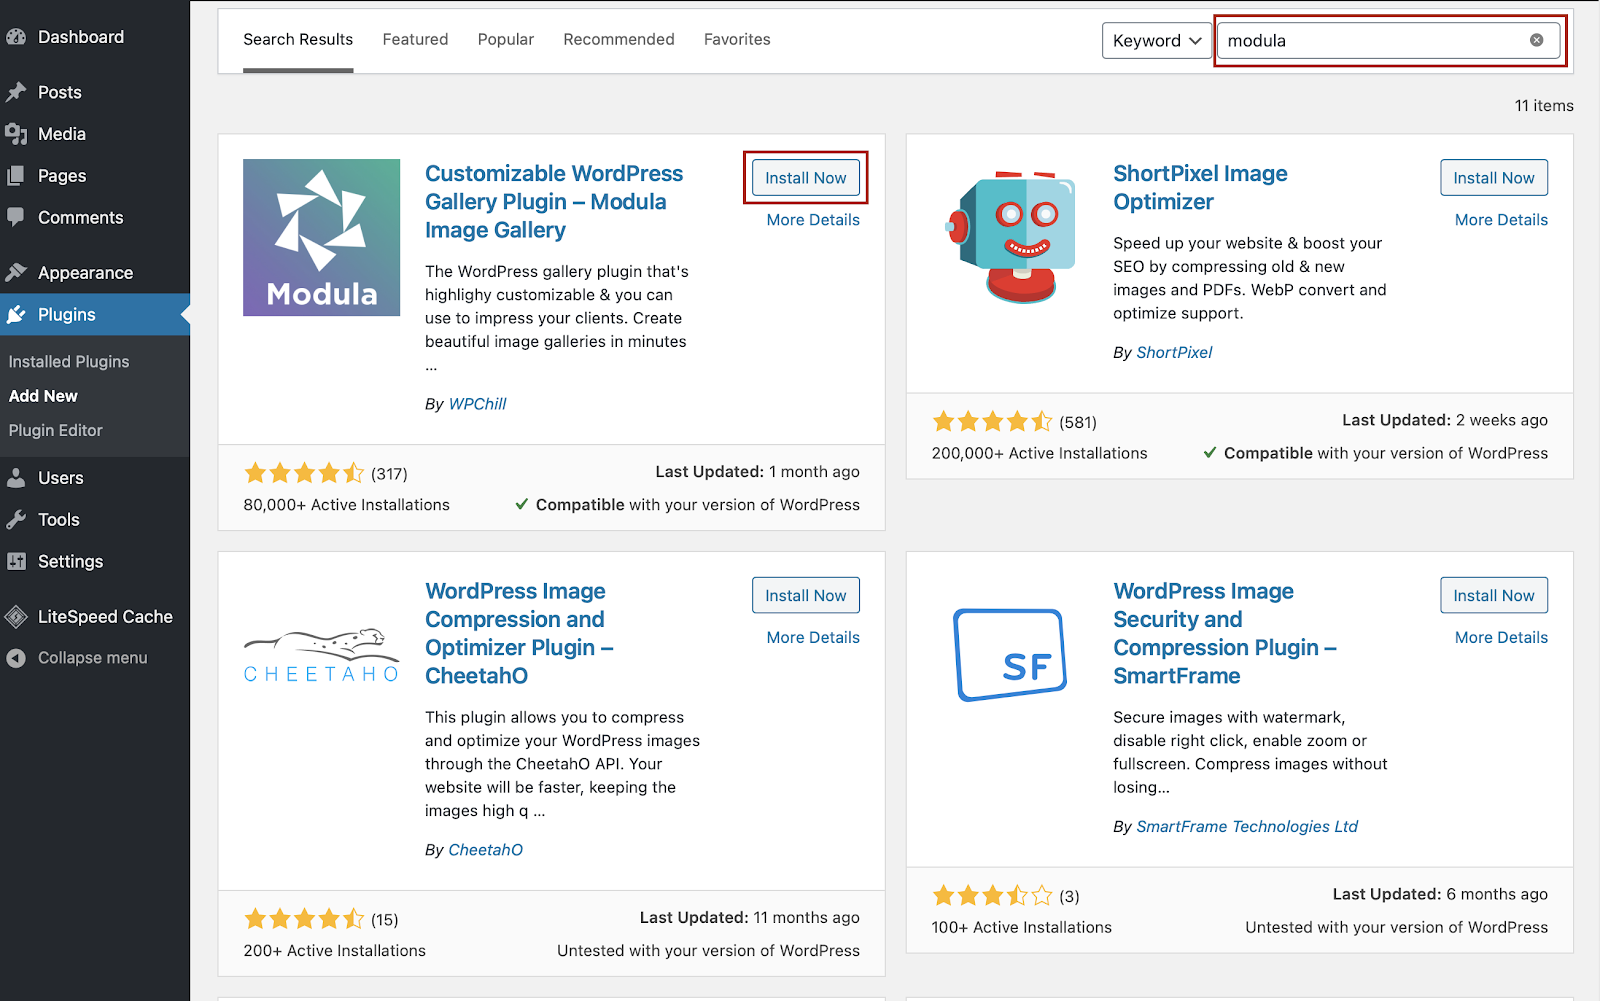Screen dimensions: 1600x1001
Task: Click the Modula plugin logo thumbnail
Action: 321,238
